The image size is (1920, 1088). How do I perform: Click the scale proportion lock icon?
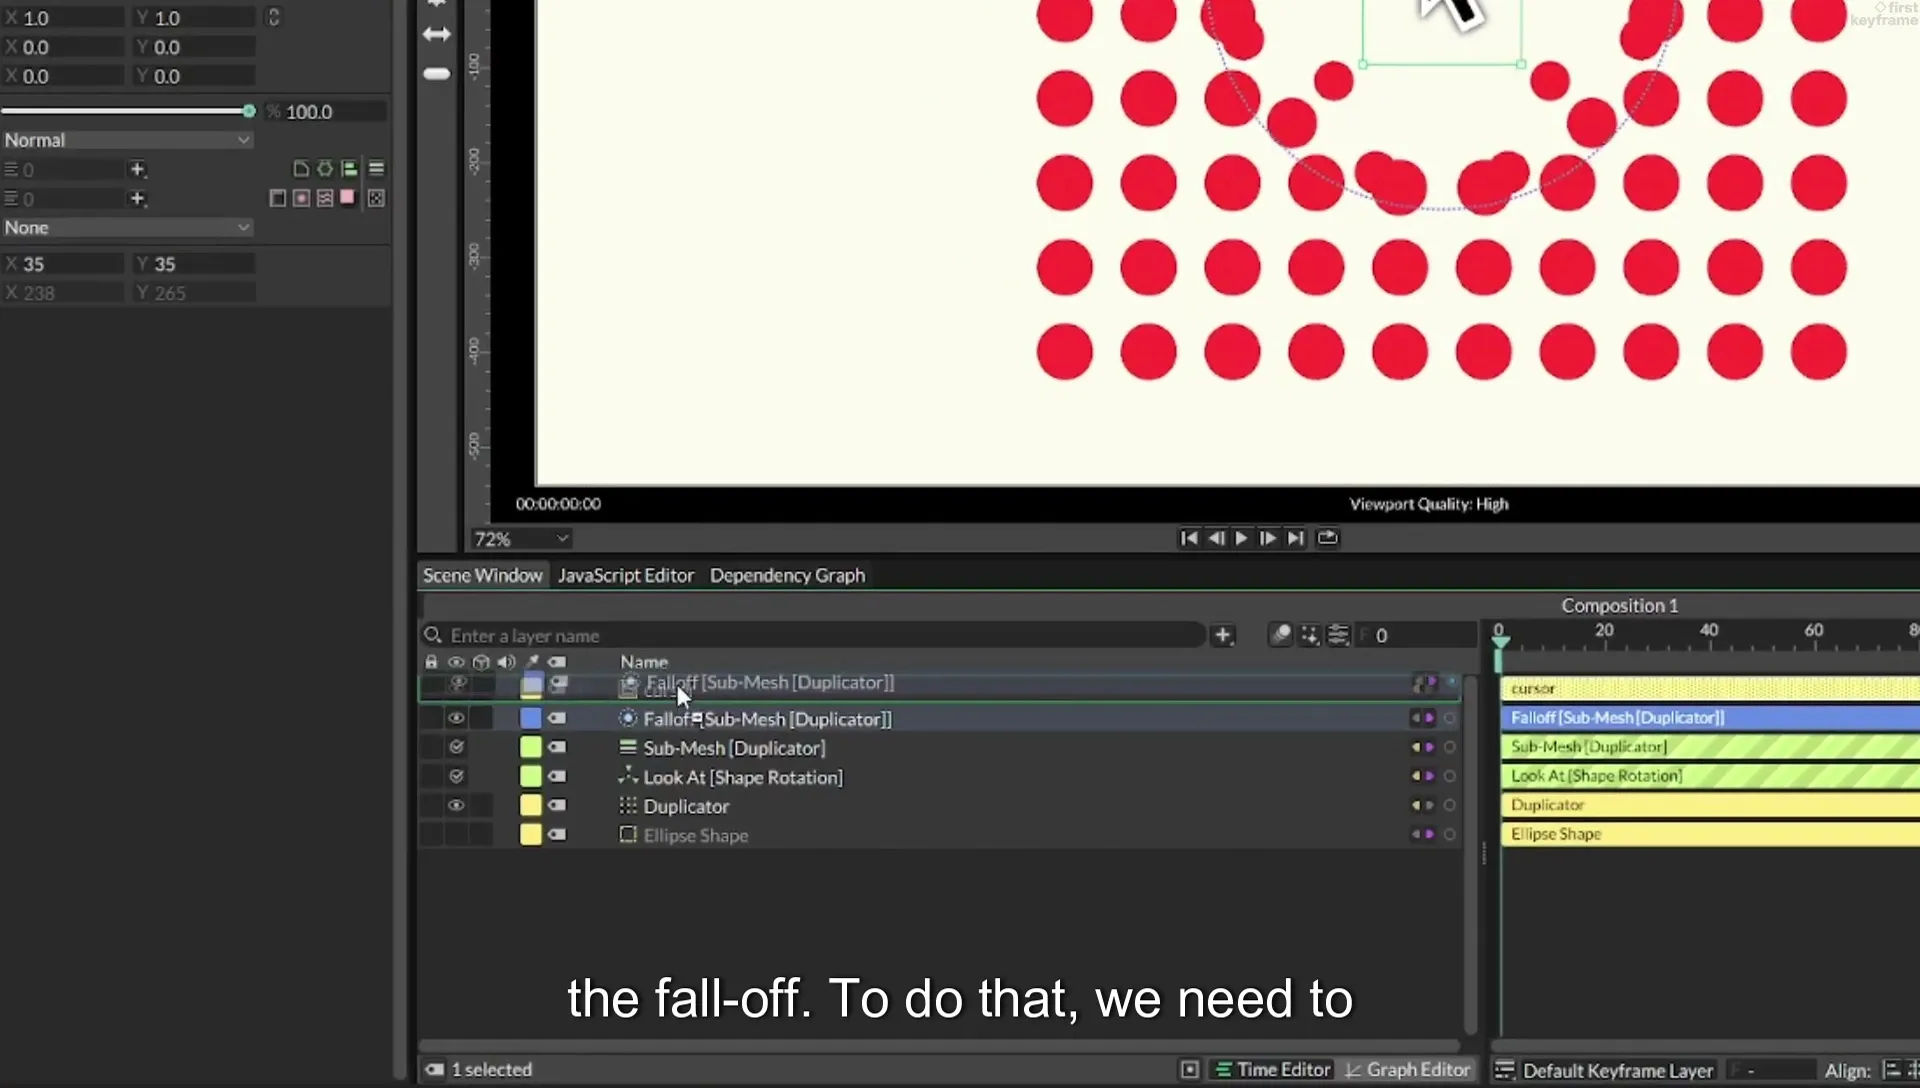tap(273, 17)
